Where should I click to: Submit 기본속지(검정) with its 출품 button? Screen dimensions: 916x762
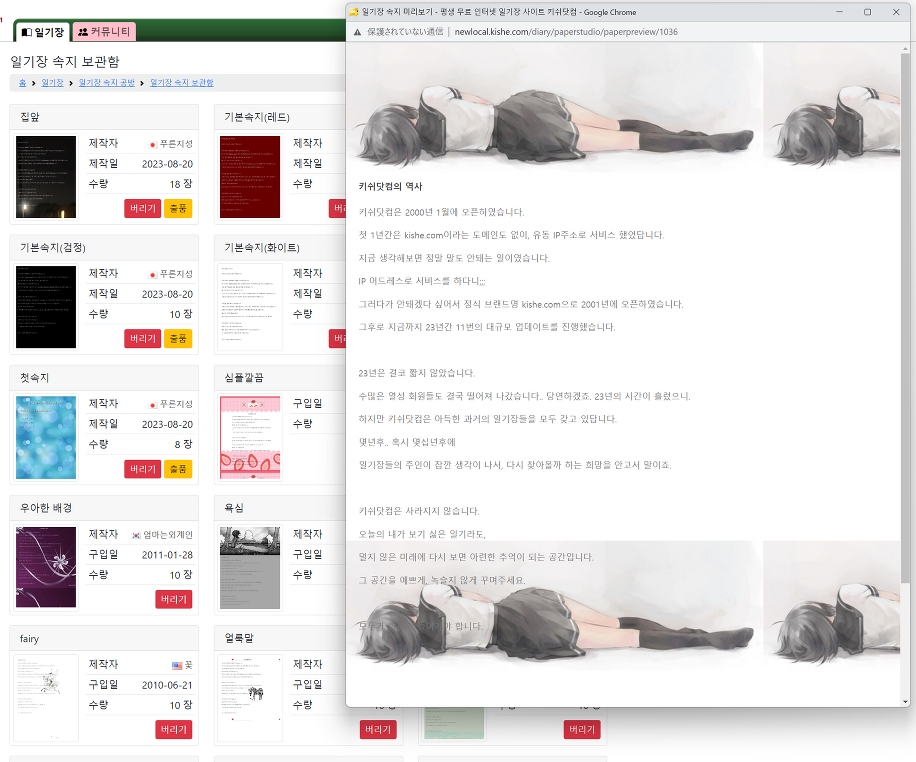click(x=178, y=339)
